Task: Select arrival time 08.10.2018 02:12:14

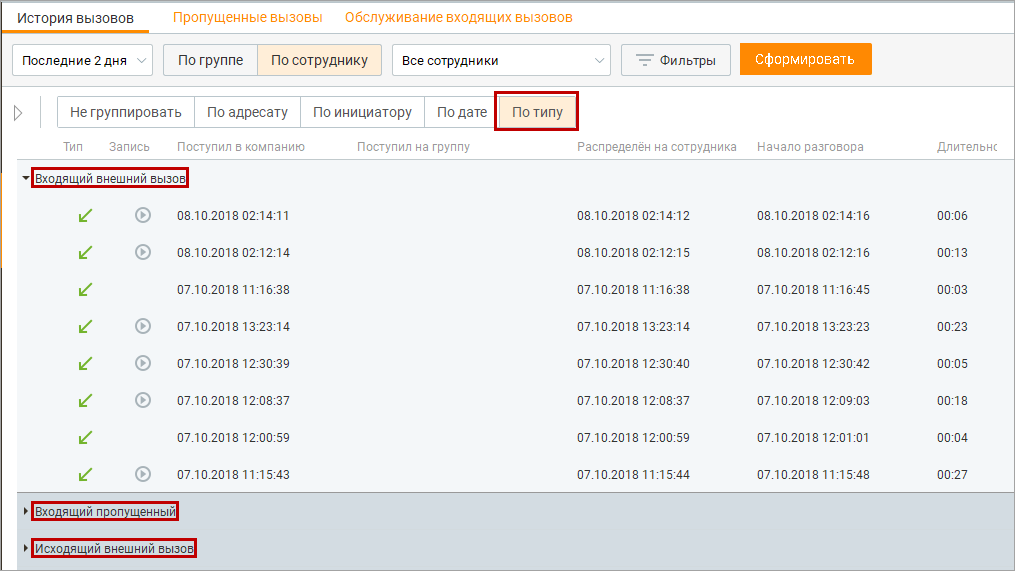Action: 233,252
